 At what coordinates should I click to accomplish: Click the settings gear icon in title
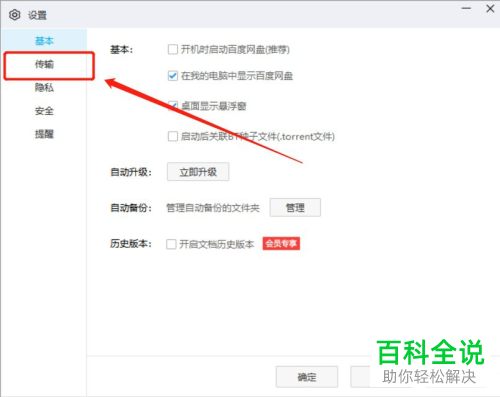(15, 15)
